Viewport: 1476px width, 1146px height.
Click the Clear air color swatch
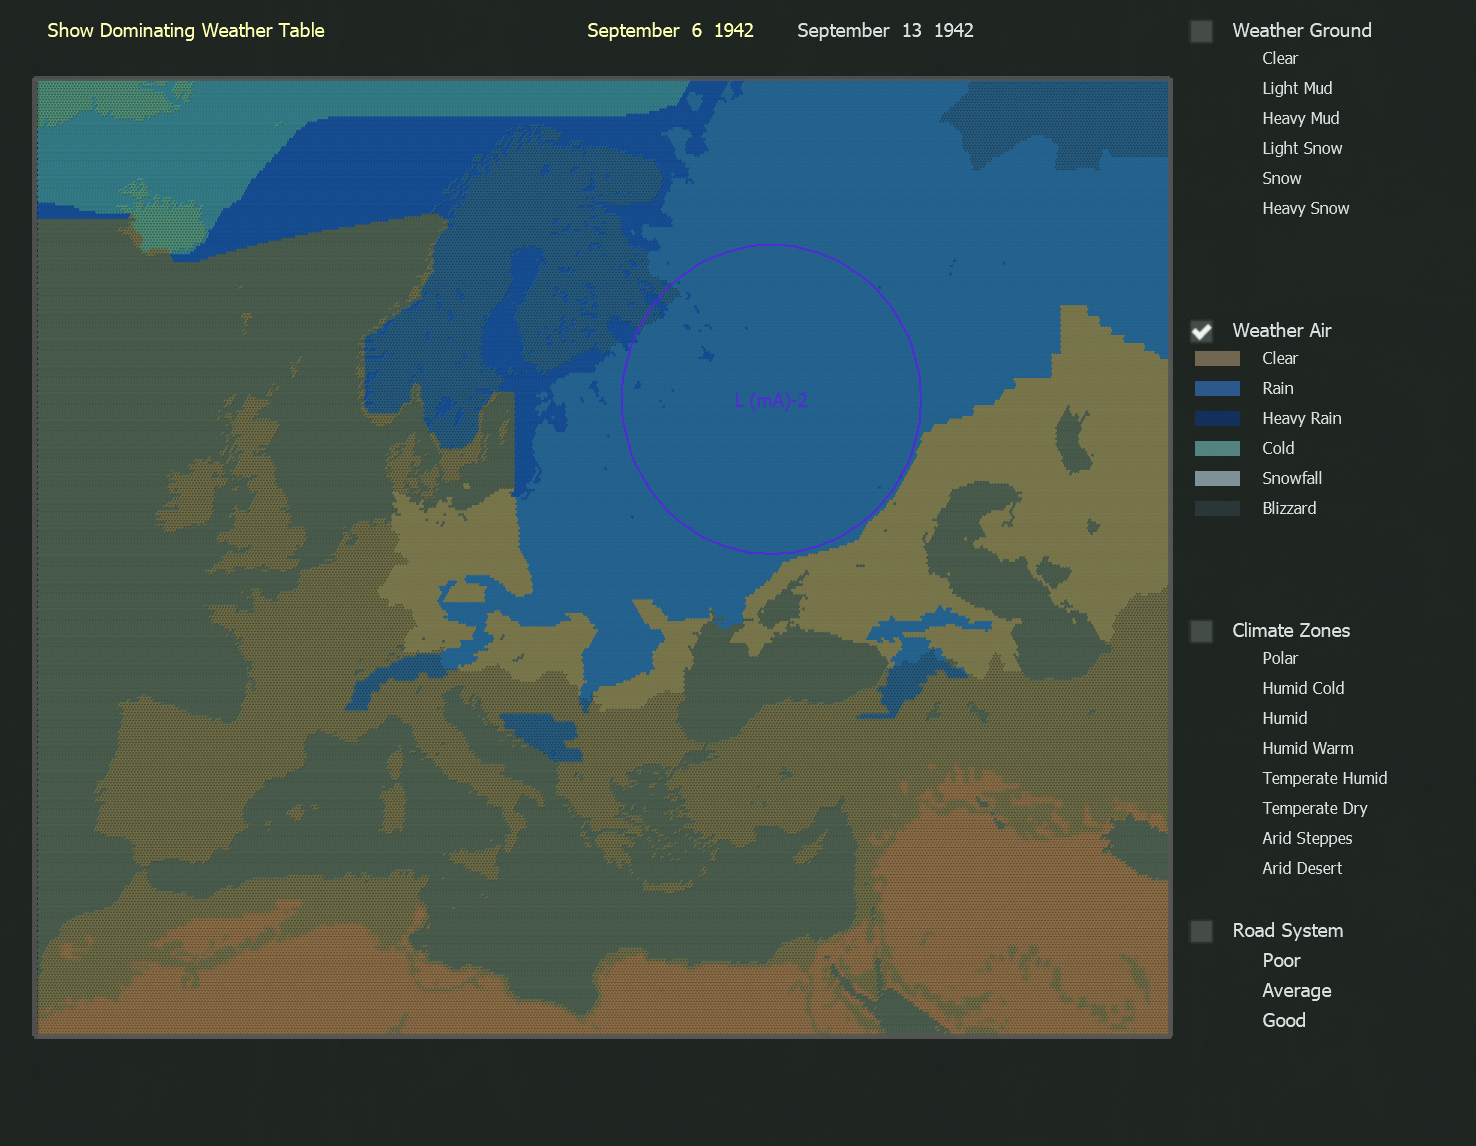1217,358
